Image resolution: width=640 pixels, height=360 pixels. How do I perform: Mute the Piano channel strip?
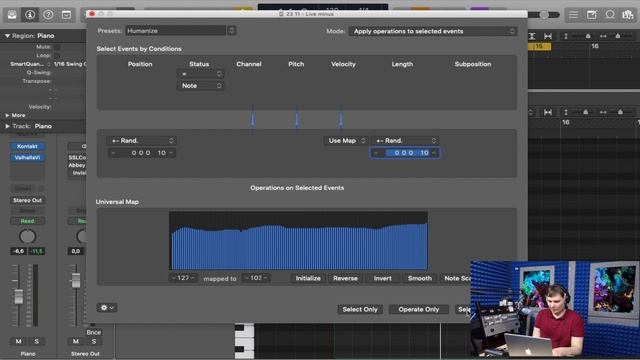pyautogui.click(x=18, y=341)
